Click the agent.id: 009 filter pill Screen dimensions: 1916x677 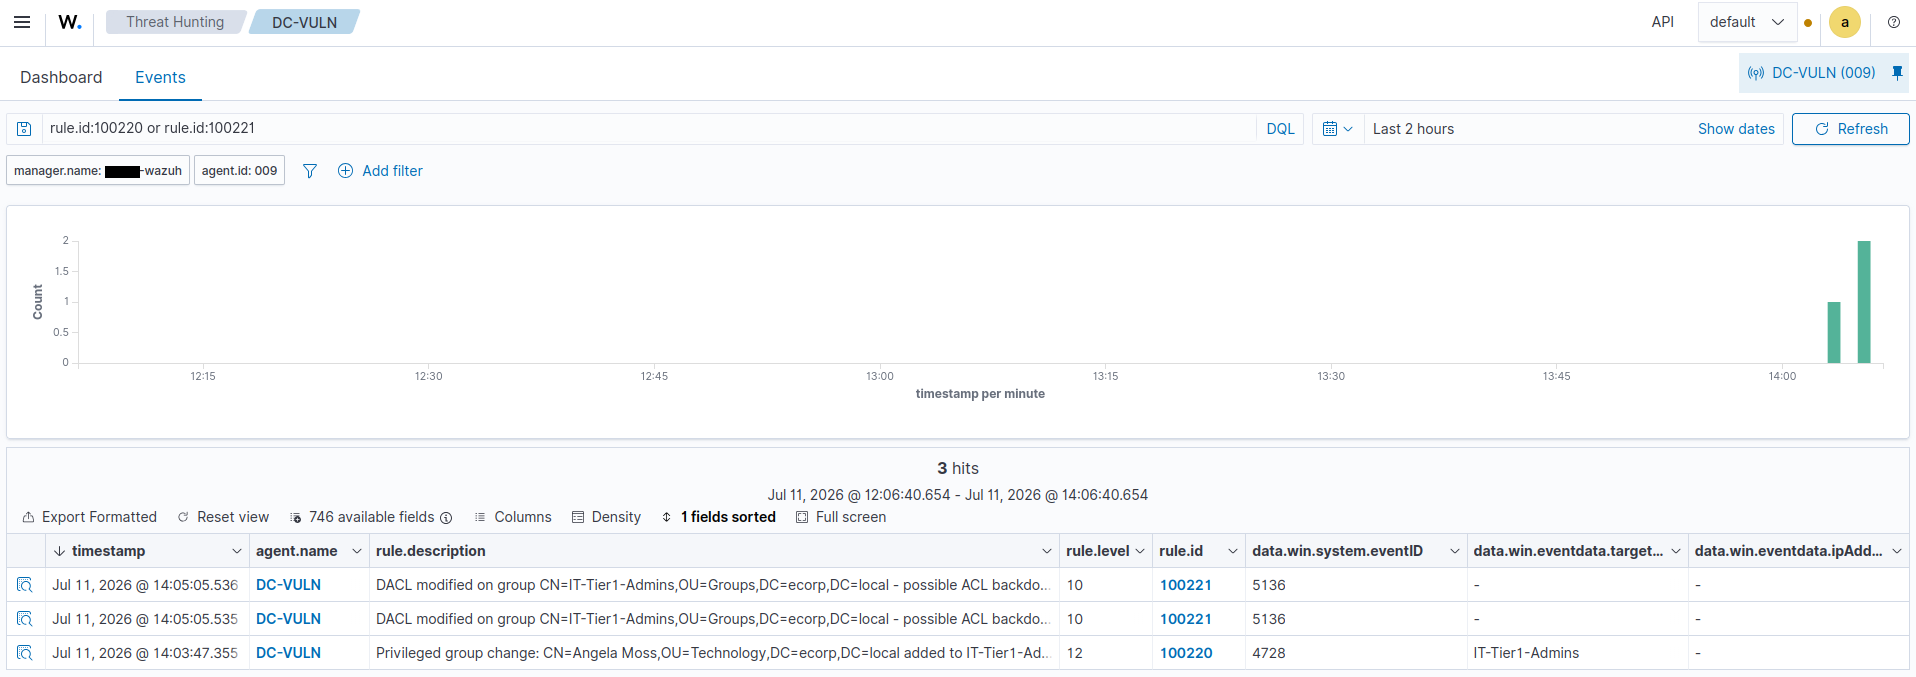click(x=239, y=171)
